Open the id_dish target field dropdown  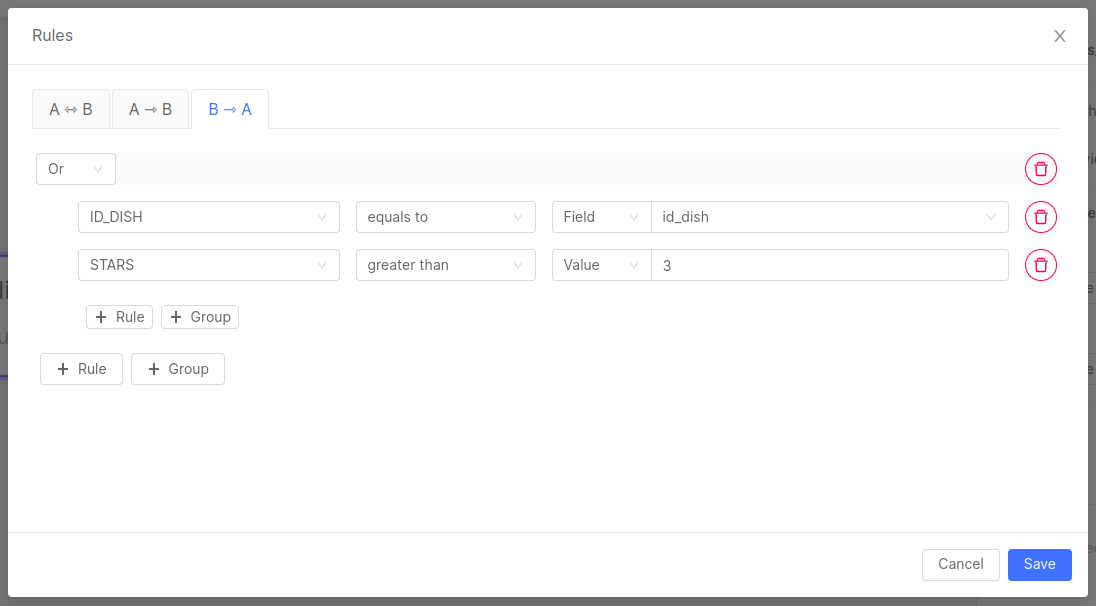click(x=830, y=217)
